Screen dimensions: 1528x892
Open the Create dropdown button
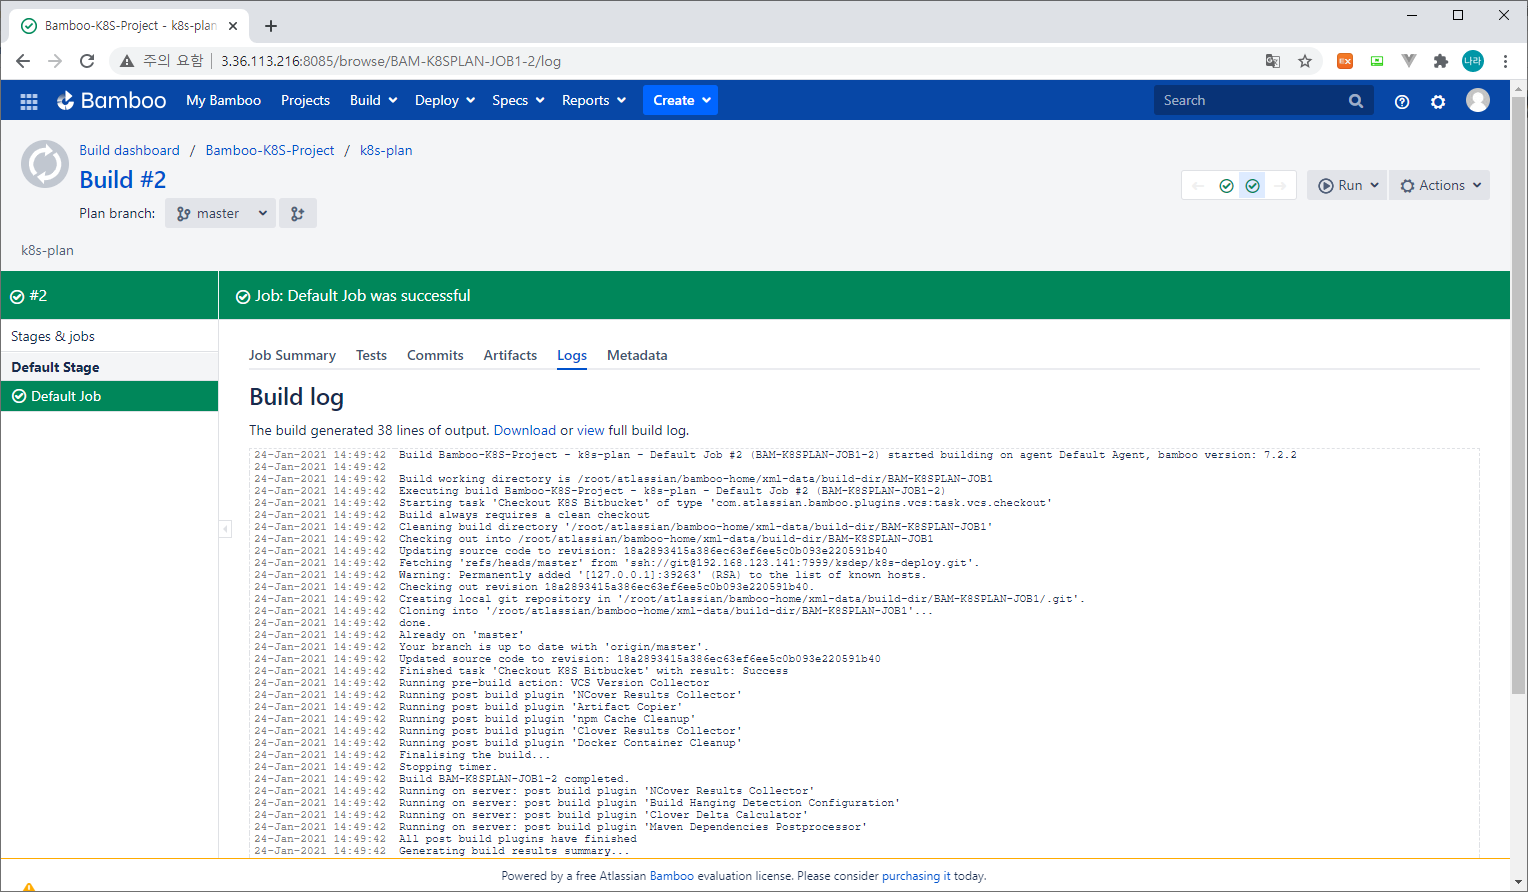(681, 100)
